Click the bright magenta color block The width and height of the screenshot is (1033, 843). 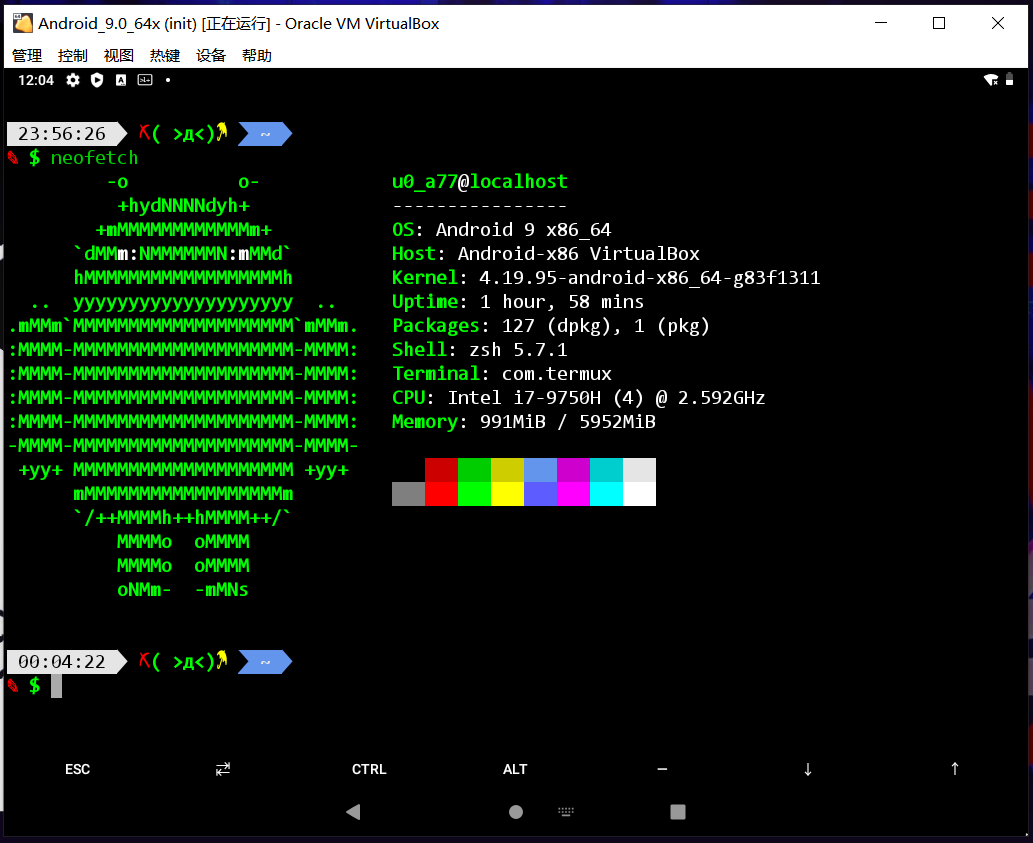tap(573, 494)
